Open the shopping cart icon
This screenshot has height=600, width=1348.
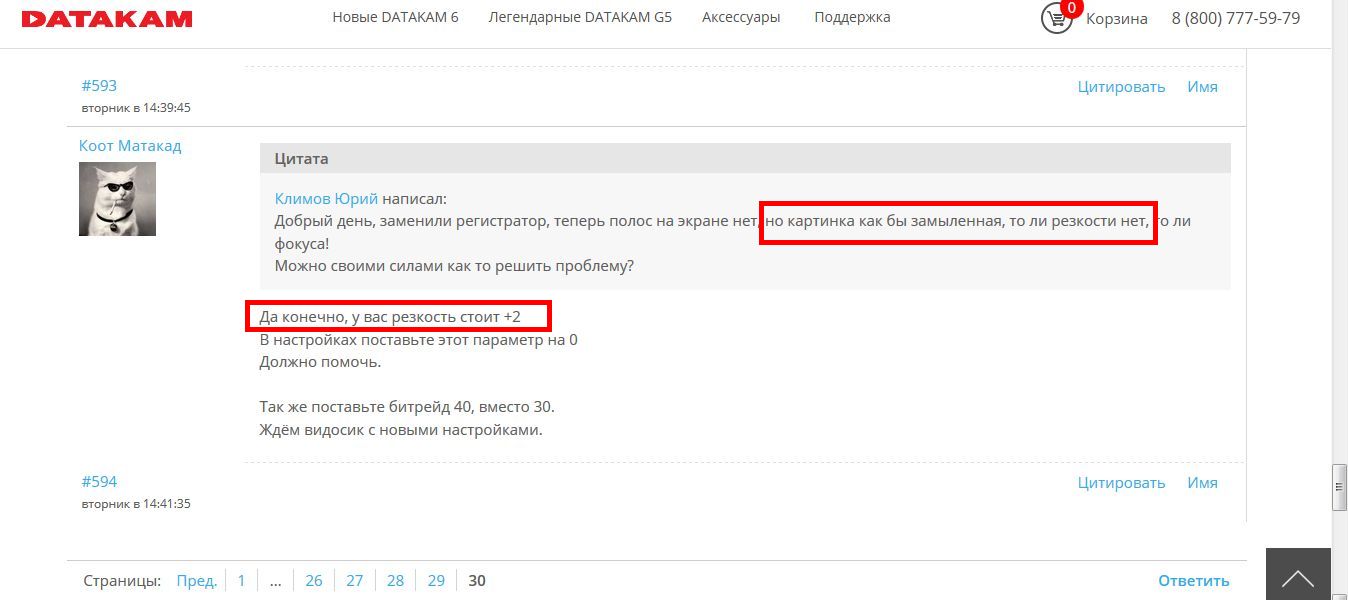coord(1056,18)
